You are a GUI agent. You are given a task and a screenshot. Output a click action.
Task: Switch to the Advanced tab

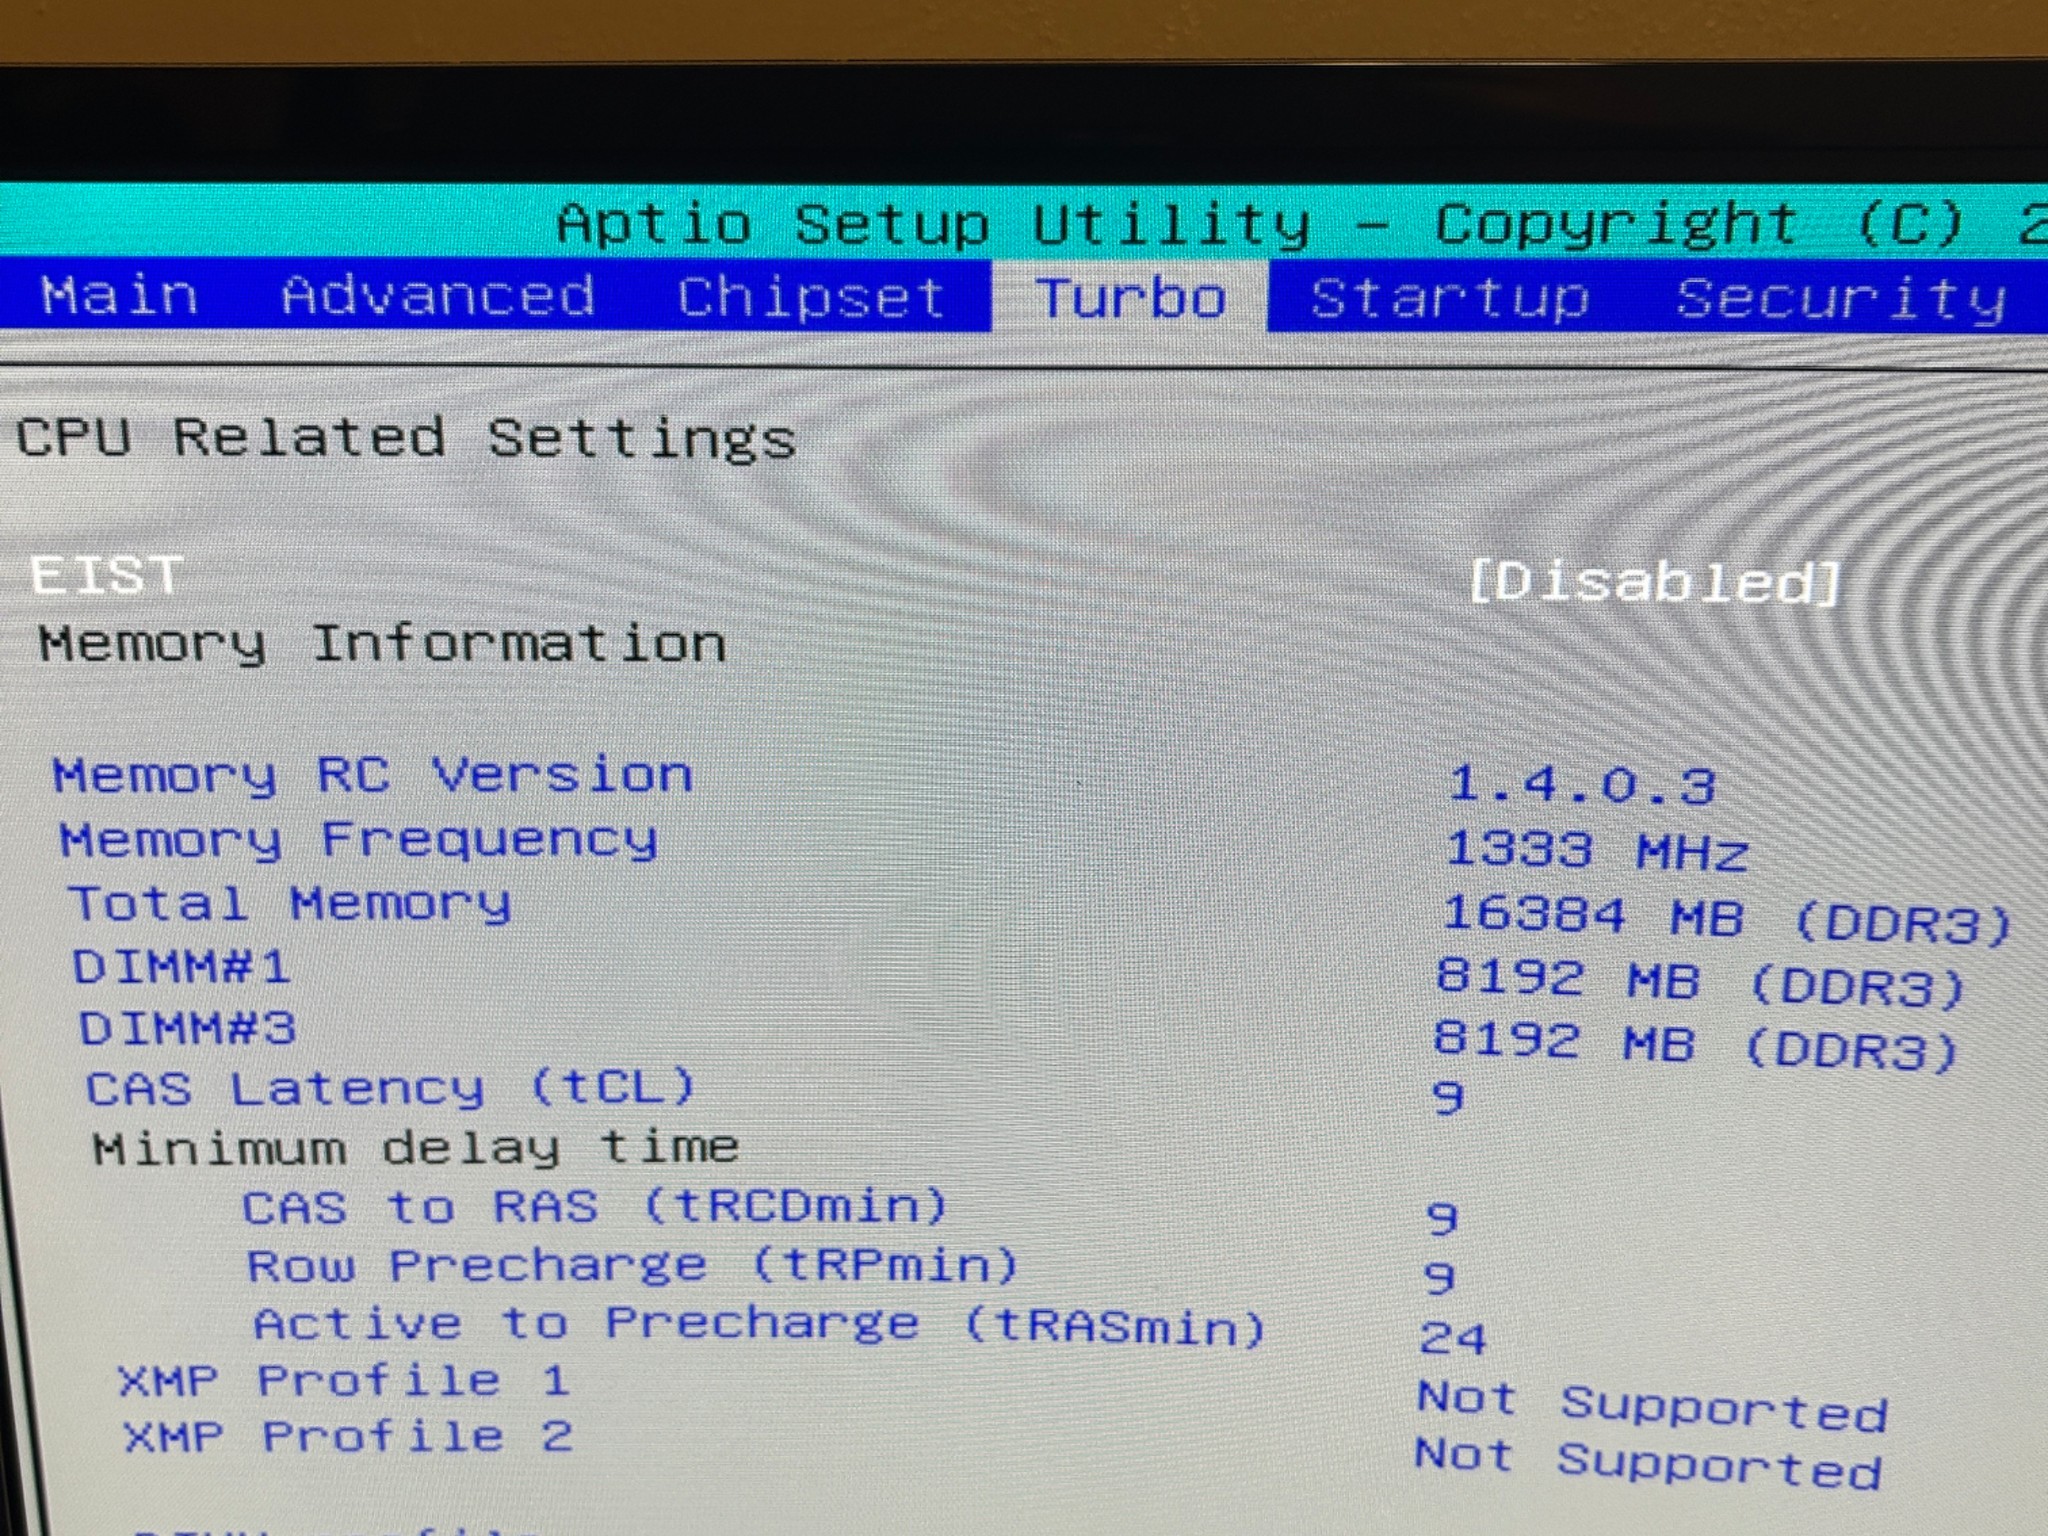438,296
